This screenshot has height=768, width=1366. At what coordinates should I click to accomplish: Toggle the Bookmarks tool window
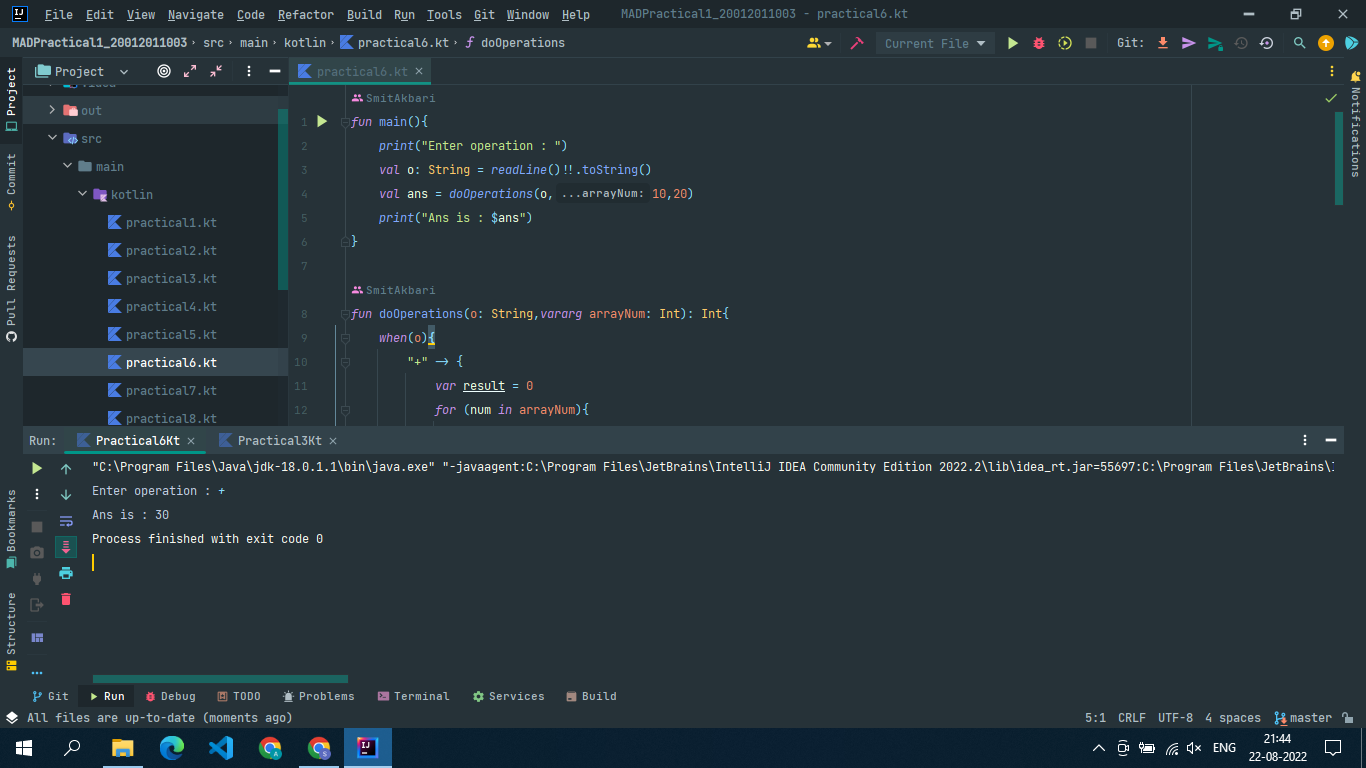(11, 529)
